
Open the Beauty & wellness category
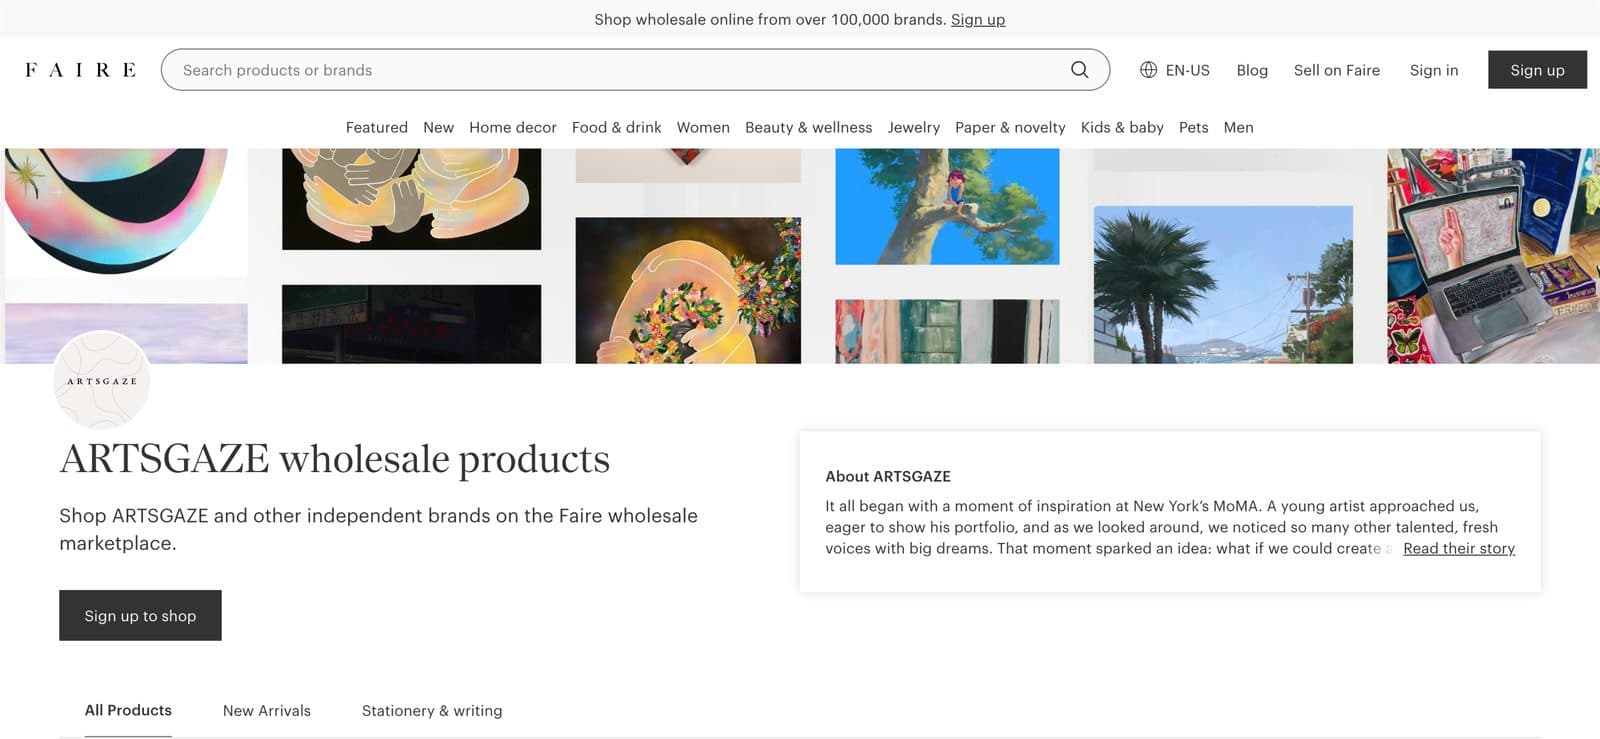808,127
